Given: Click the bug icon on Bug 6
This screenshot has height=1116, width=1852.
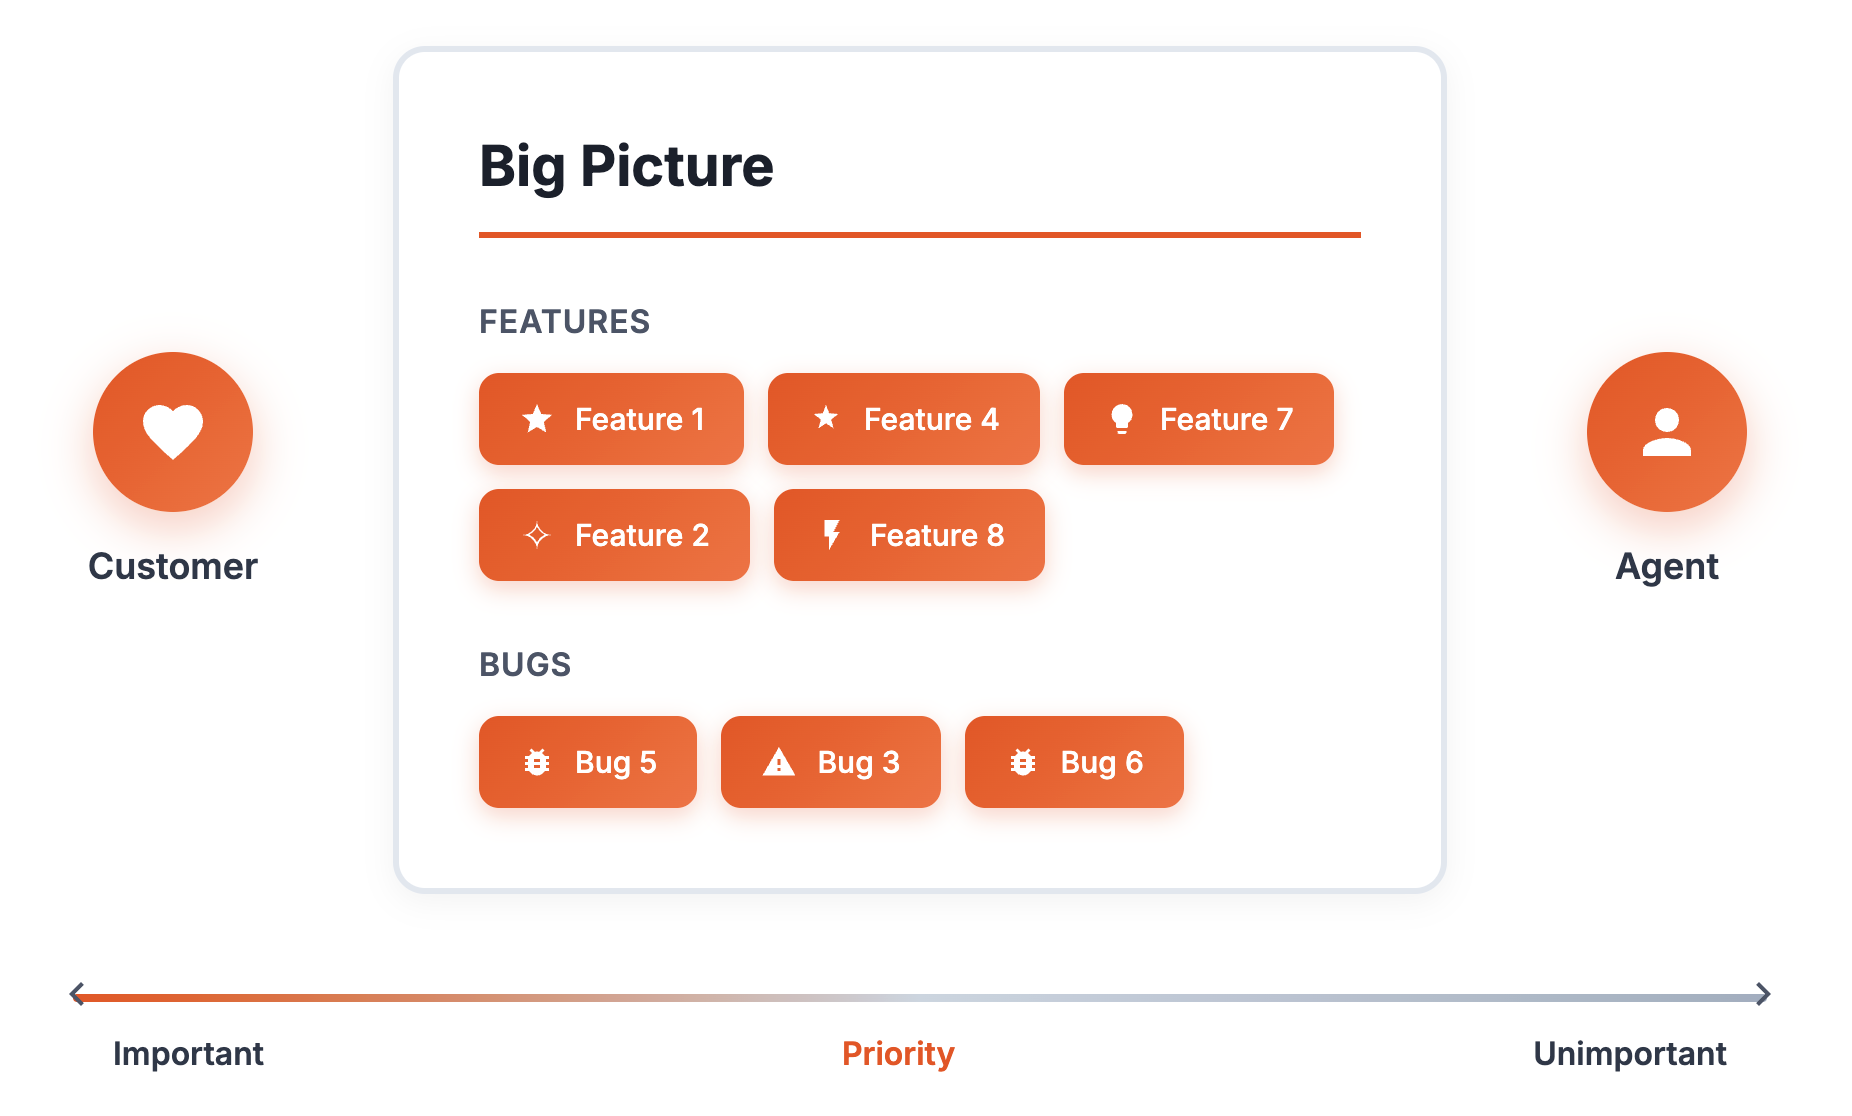Looking at the screenshot, I should click(1022, 762).
